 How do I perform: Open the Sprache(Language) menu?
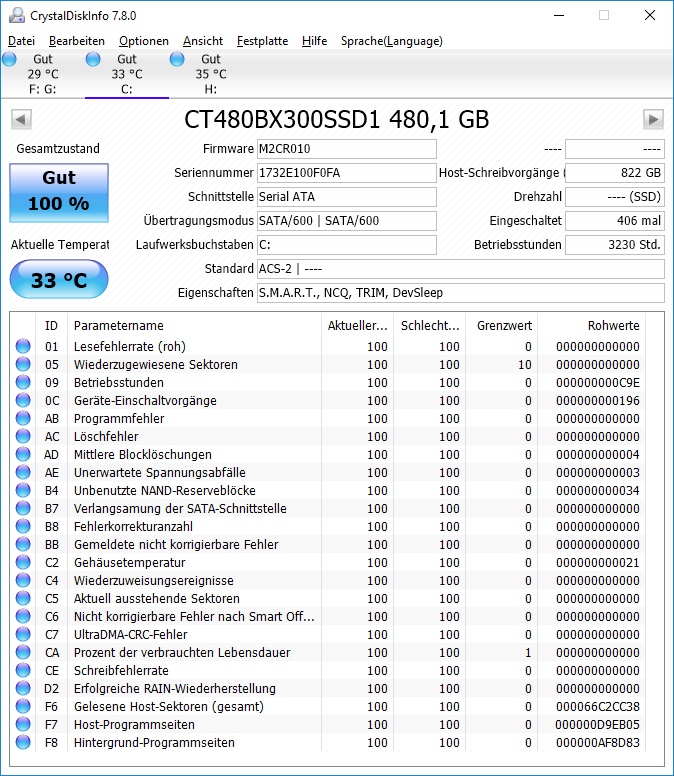point(391,41)
